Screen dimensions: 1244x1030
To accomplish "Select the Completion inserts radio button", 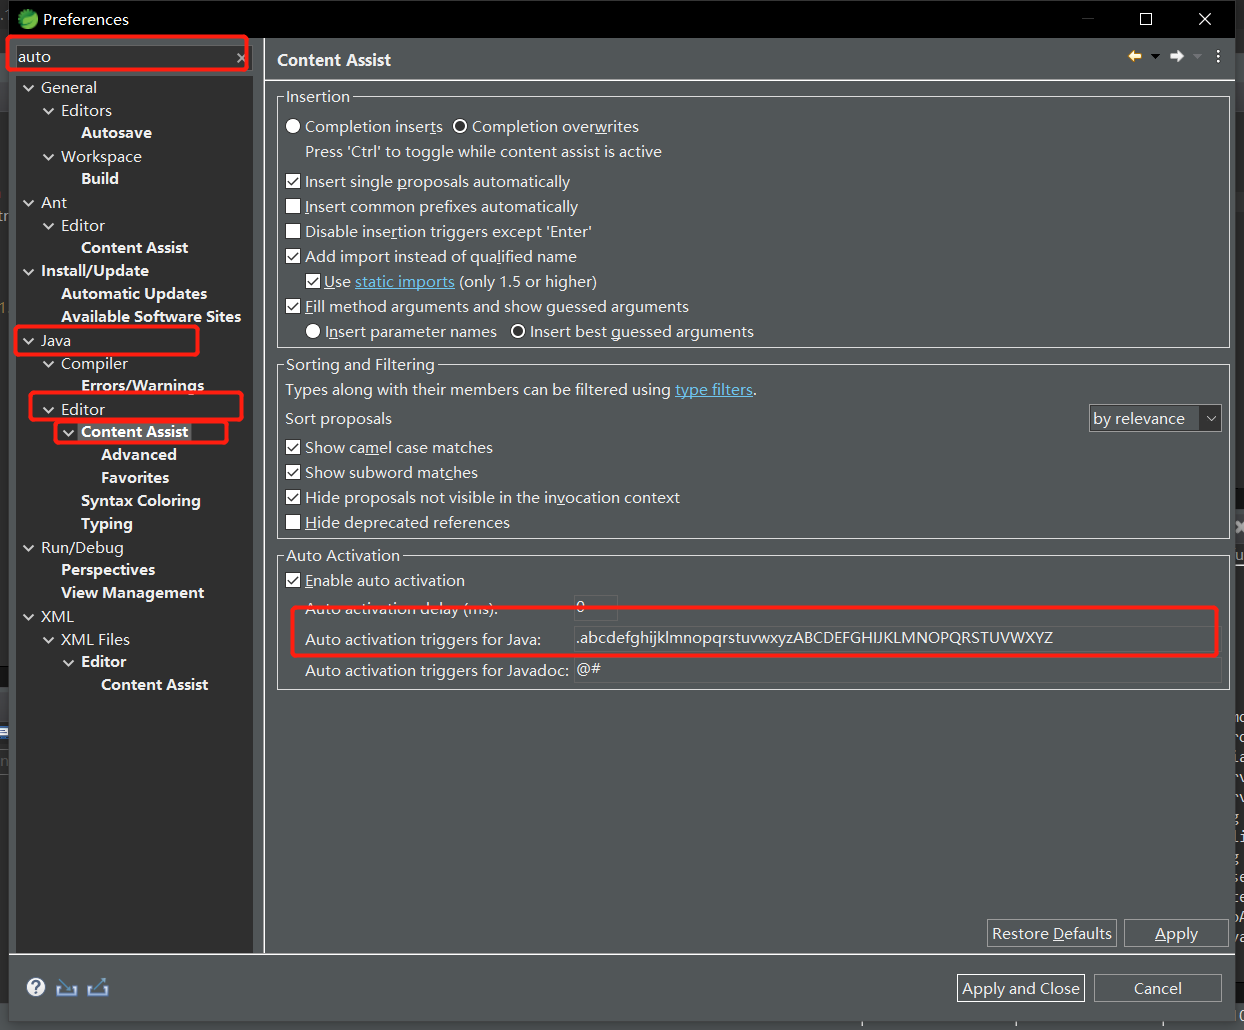I will 293,126.
